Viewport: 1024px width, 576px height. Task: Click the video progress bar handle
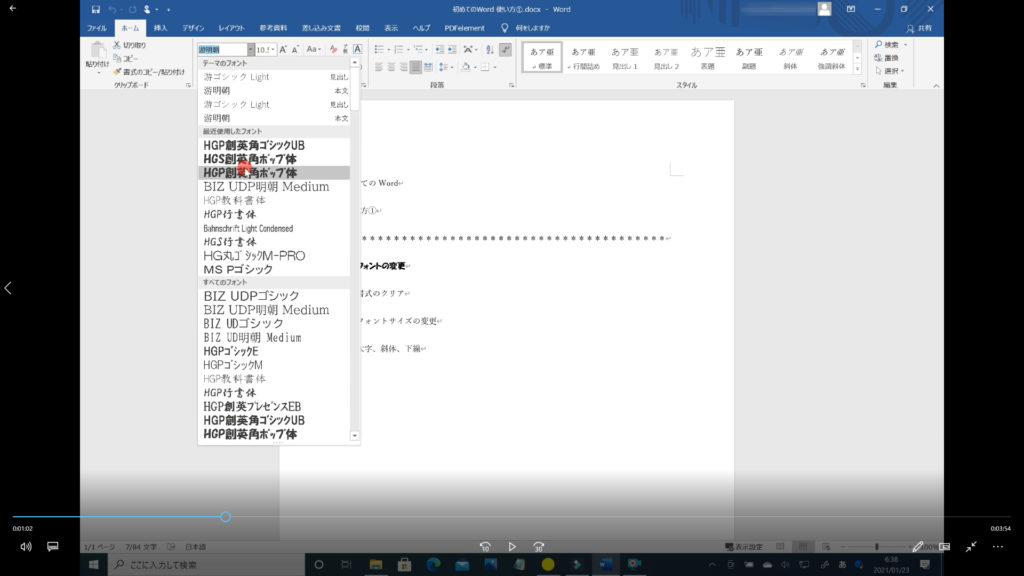(x=225, y=517)
